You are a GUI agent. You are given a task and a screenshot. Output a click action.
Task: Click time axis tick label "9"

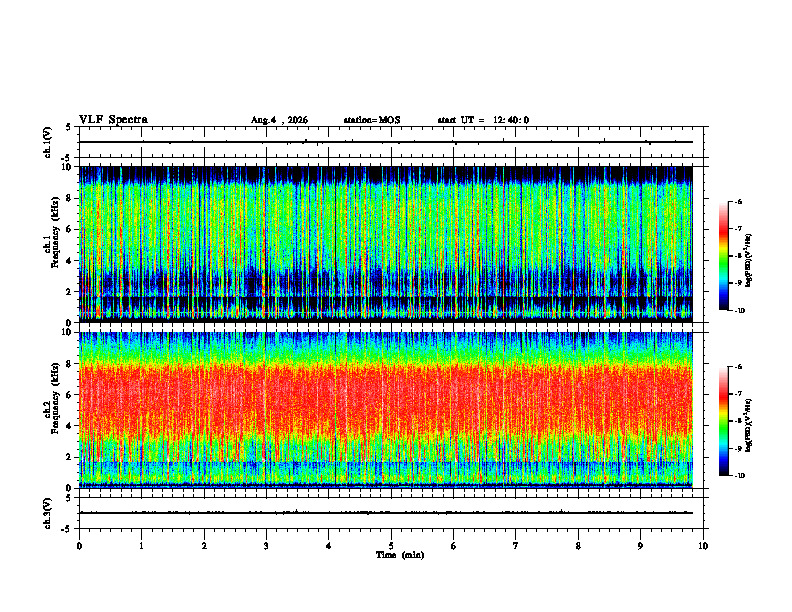click(x=640, y=546)
